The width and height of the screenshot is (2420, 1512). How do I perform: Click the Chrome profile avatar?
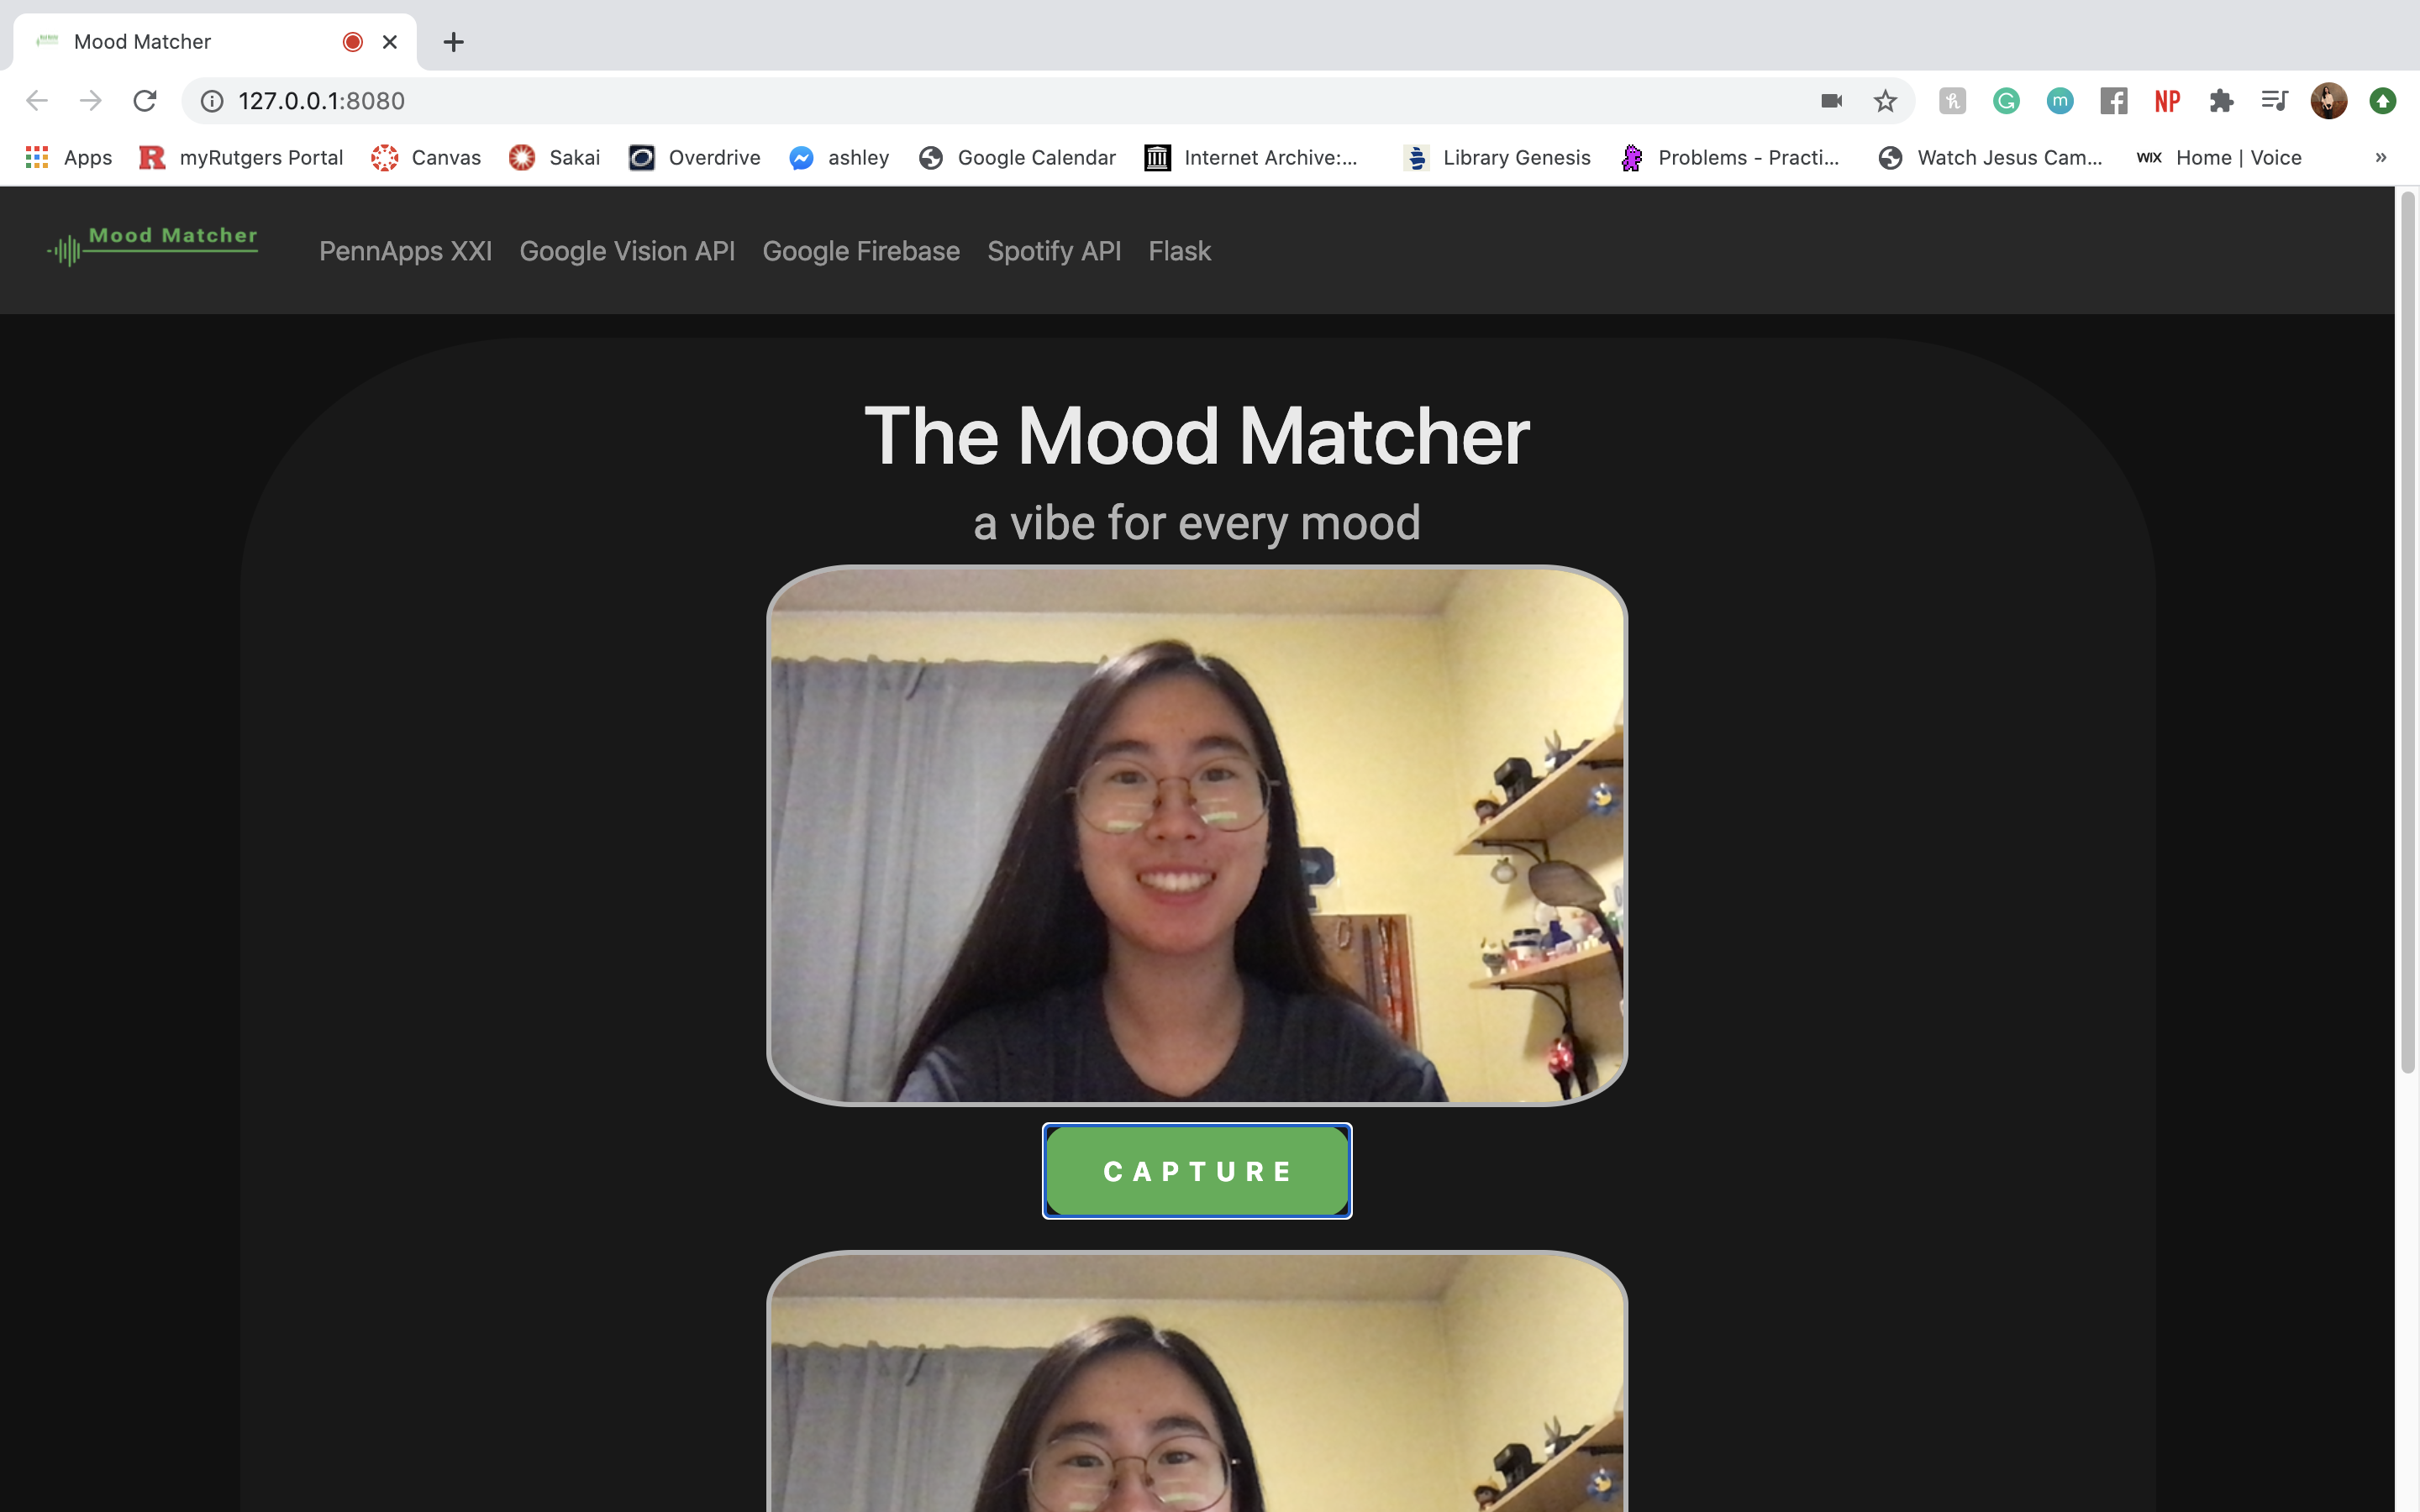pos(2328,101)
